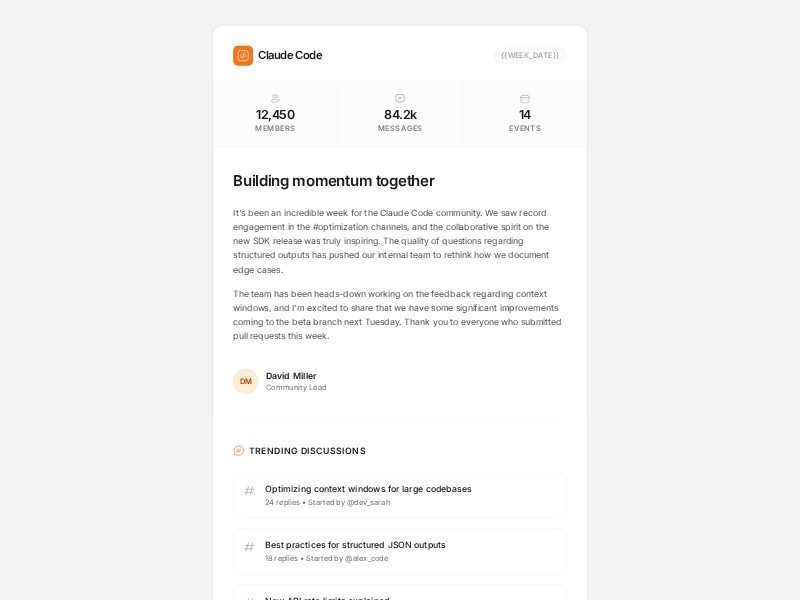
Task: Click the 14 events count
Action: point(525,115)
